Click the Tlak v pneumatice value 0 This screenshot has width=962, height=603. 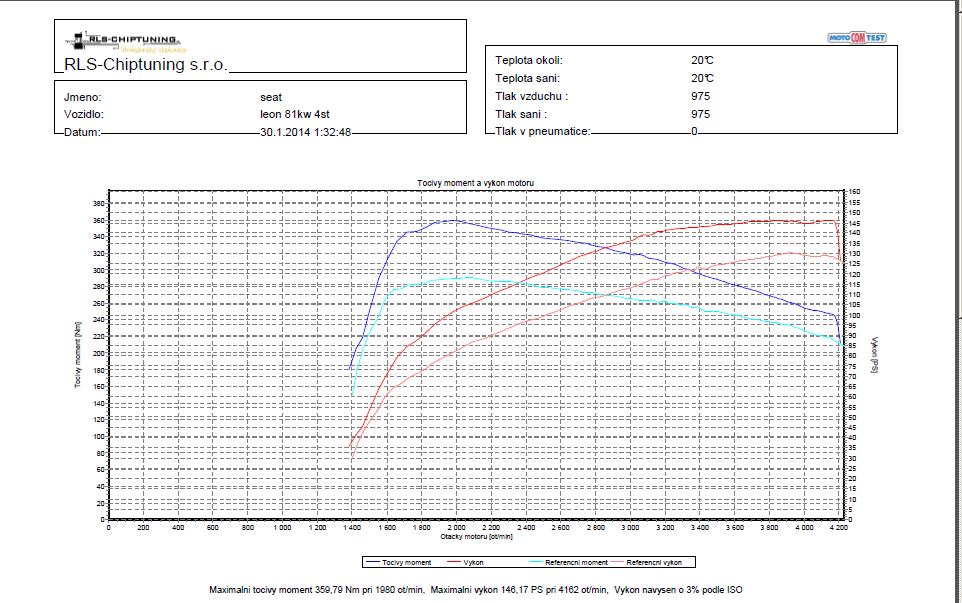coord(693,131)
